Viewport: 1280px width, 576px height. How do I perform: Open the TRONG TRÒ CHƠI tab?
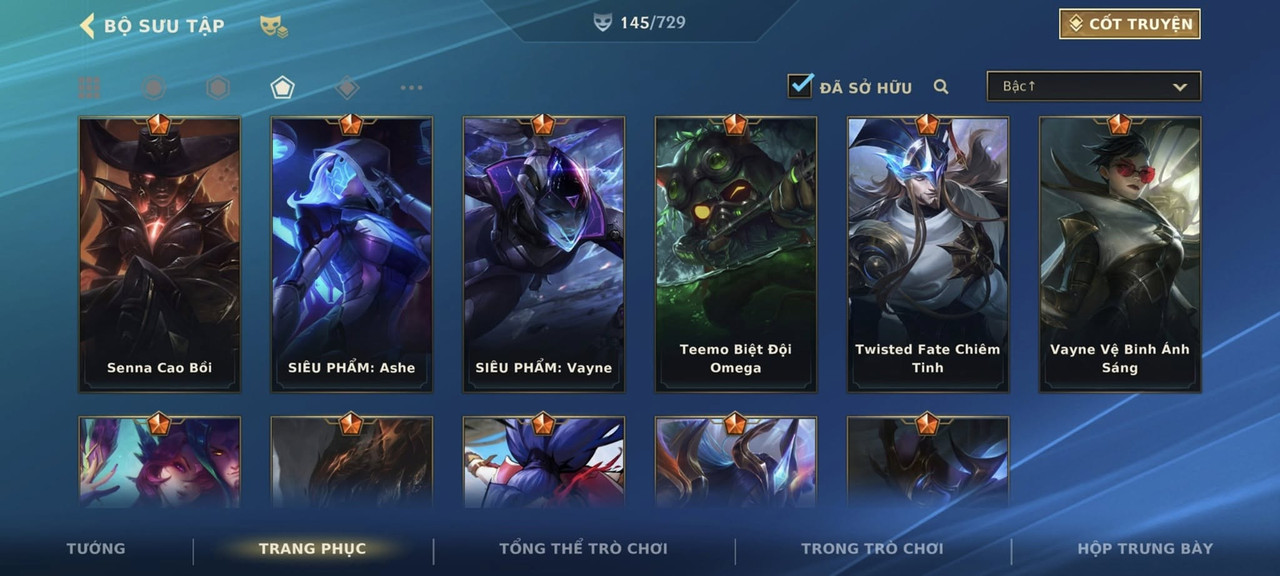tap(872, 548)
